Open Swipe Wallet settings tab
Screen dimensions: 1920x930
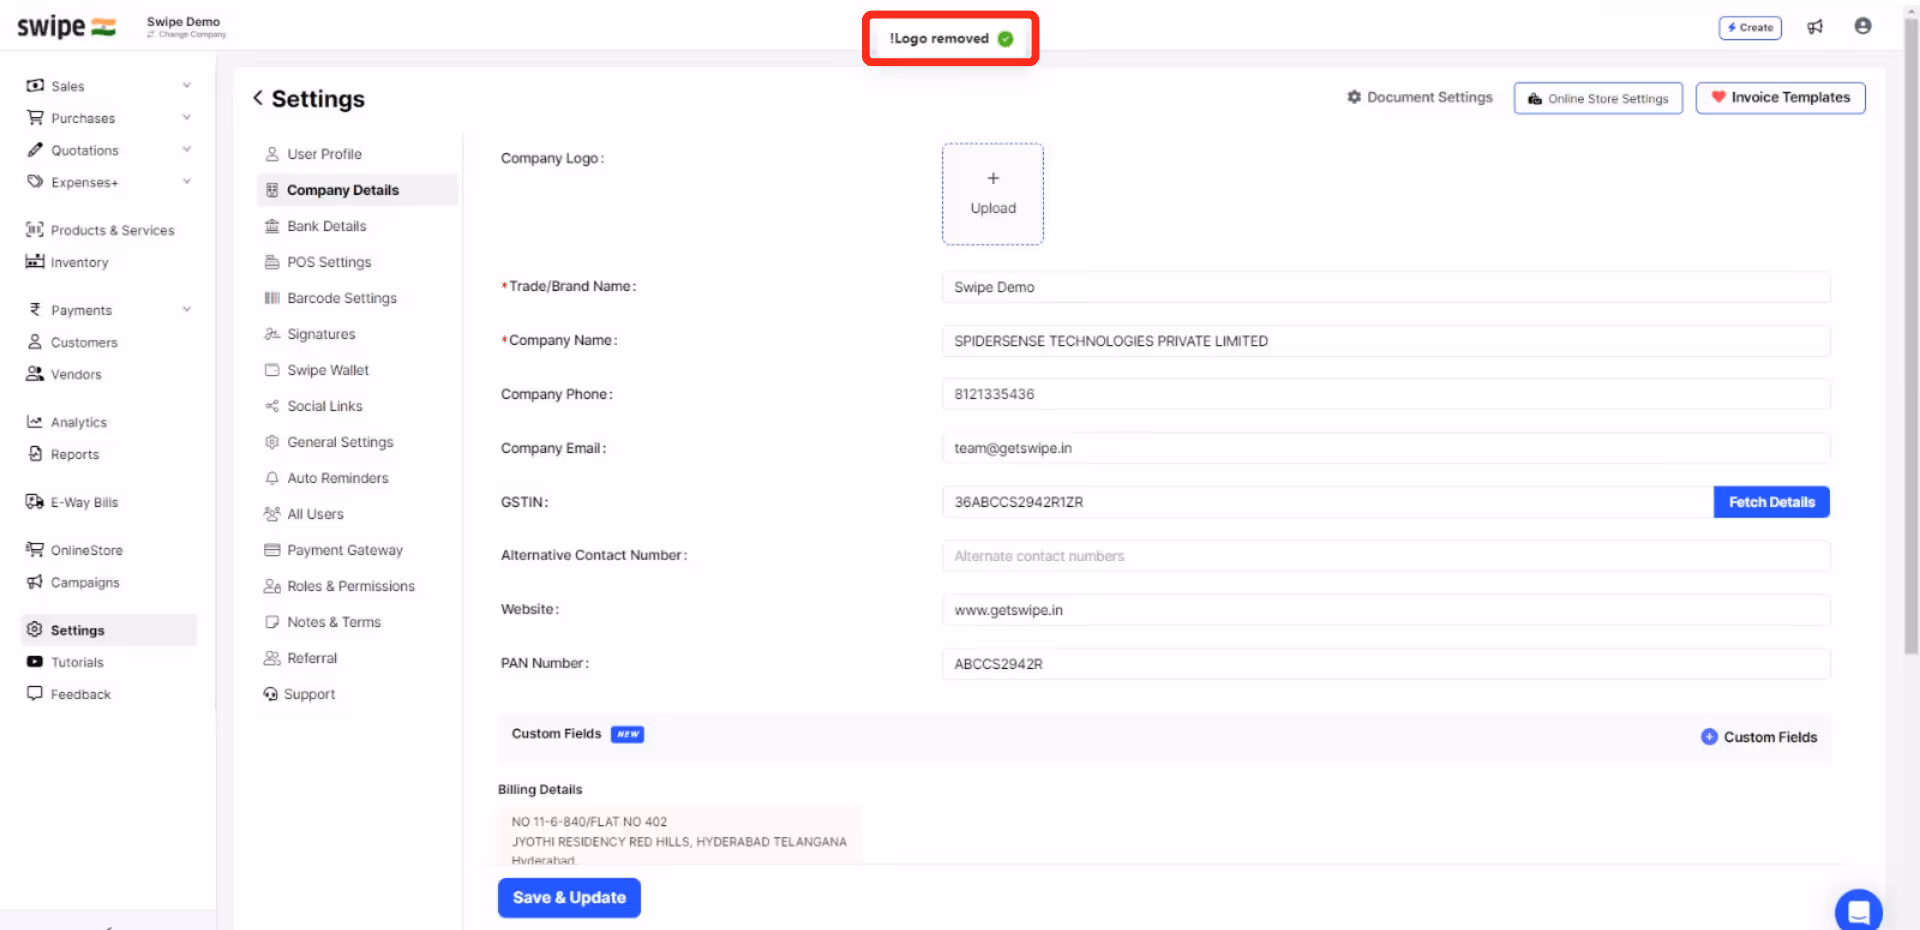point(357,370)
